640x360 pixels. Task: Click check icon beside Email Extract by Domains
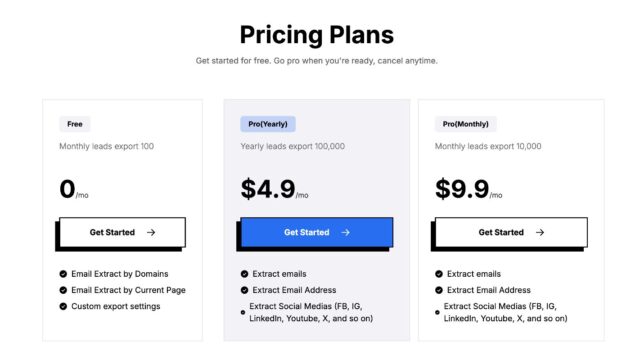(x=63, y=274)
